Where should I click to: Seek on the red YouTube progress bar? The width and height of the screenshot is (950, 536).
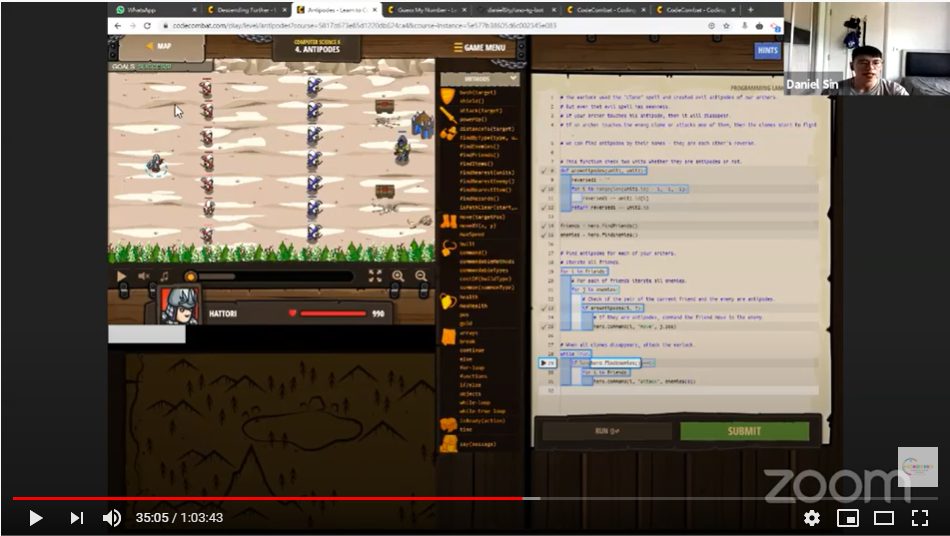267,498
